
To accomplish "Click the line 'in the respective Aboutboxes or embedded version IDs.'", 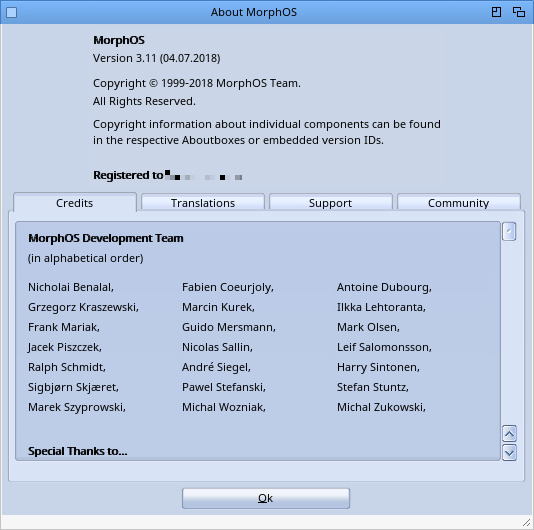I will (238, 140).
